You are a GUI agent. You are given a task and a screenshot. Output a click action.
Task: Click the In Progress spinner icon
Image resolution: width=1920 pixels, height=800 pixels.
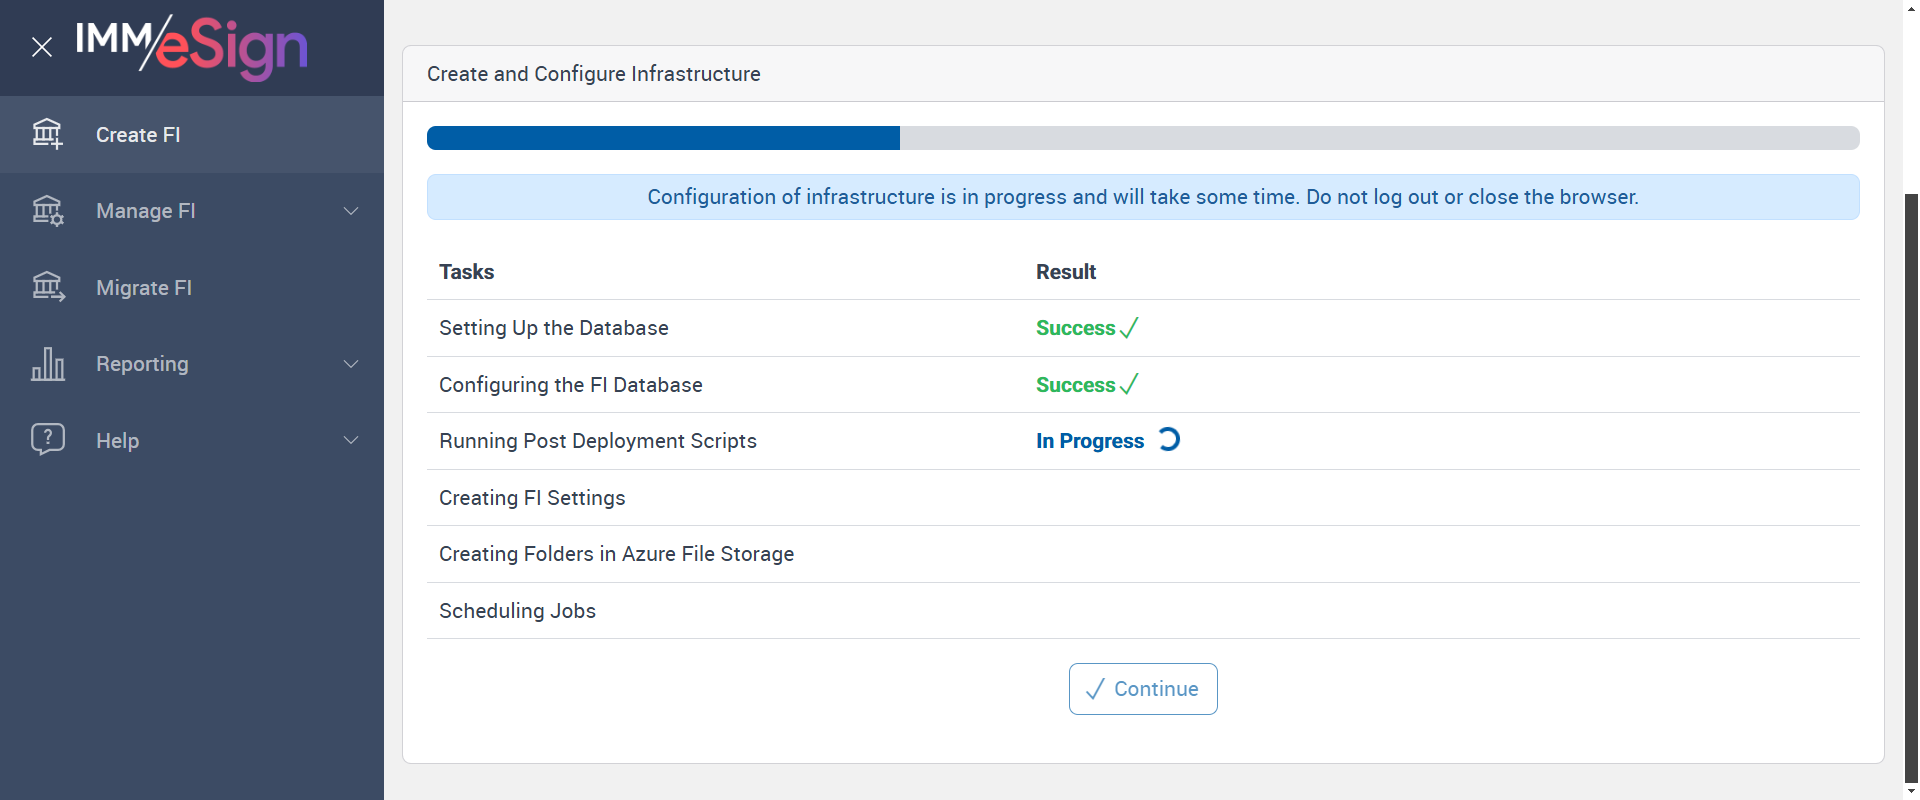(x=1168, y=440)
